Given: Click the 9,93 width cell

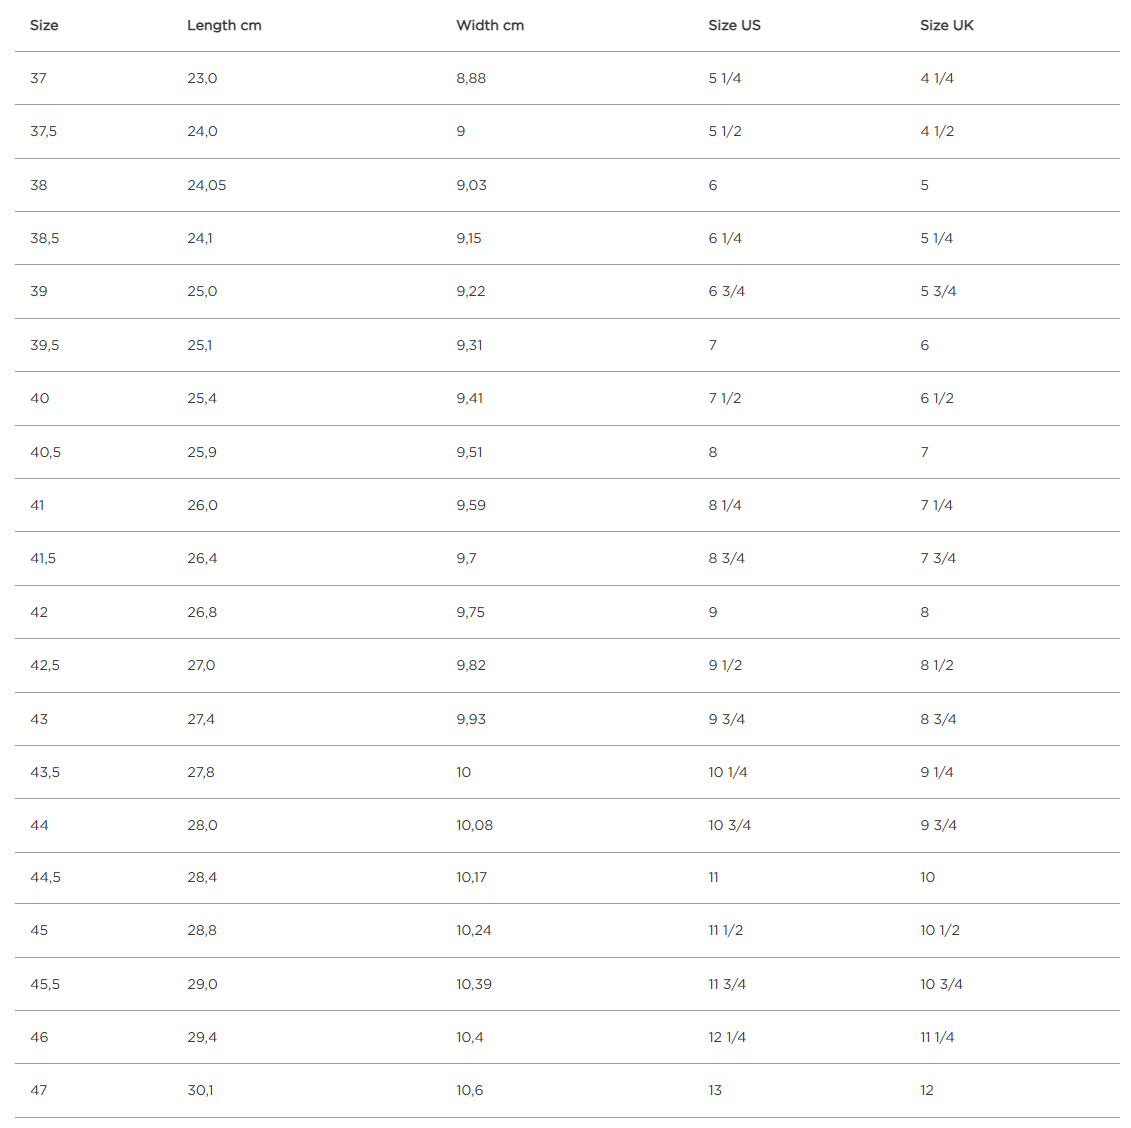Looking at the screenshot, I should click(x=471, y=719).
